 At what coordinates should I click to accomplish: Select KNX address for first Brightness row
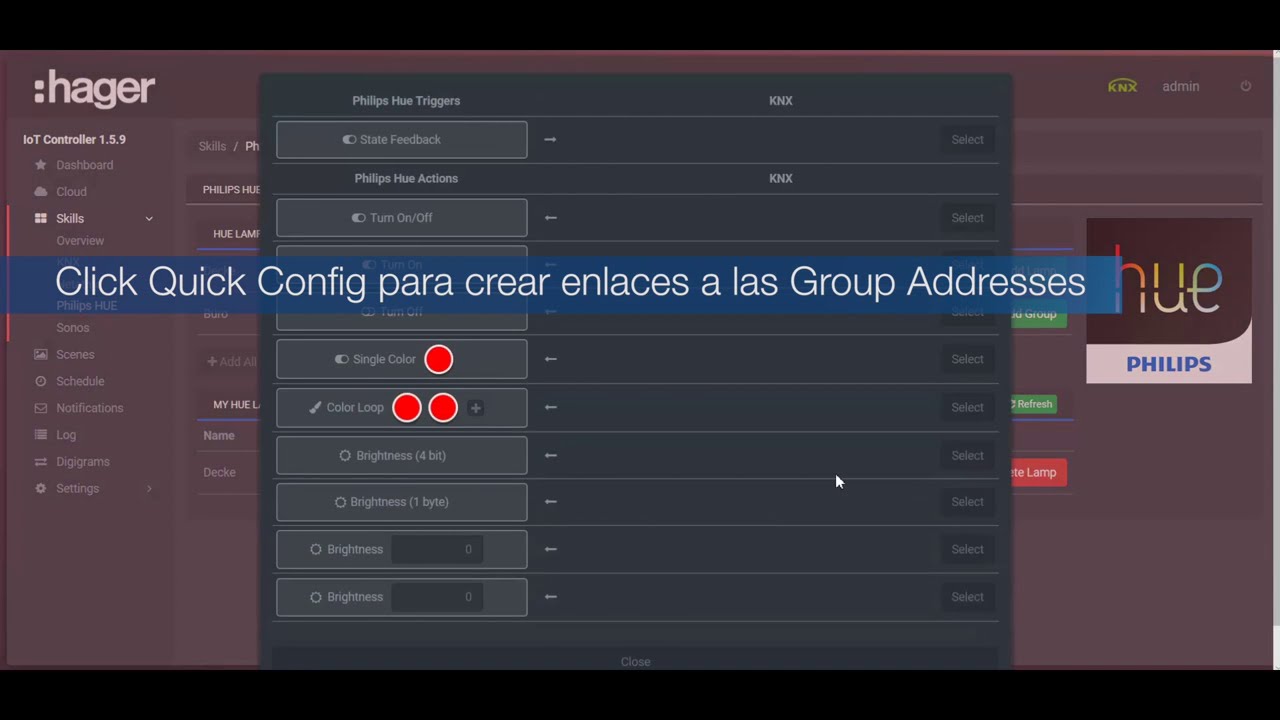(967, 549)
